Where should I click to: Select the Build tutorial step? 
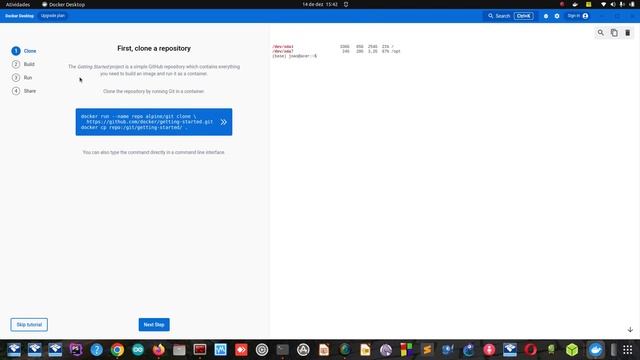tap(23, 64)
